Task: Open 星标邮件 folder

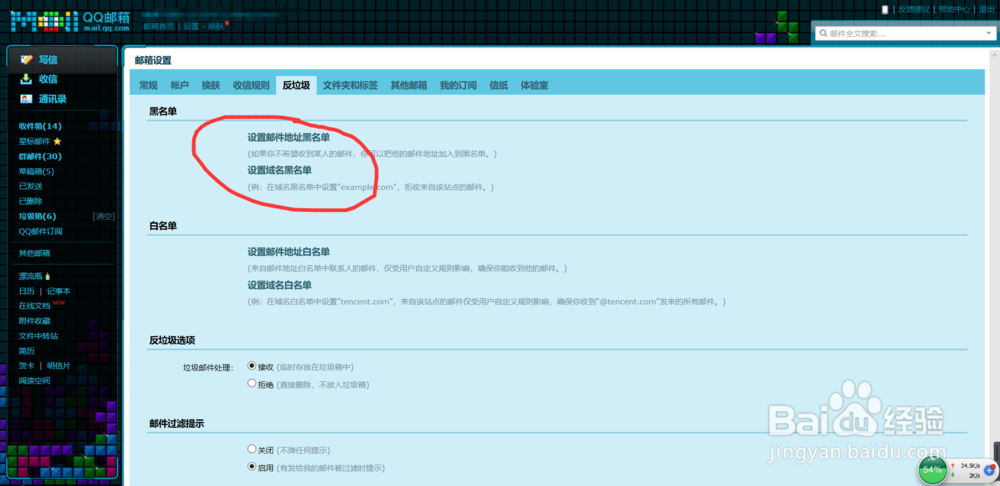Action: (34, 141)
